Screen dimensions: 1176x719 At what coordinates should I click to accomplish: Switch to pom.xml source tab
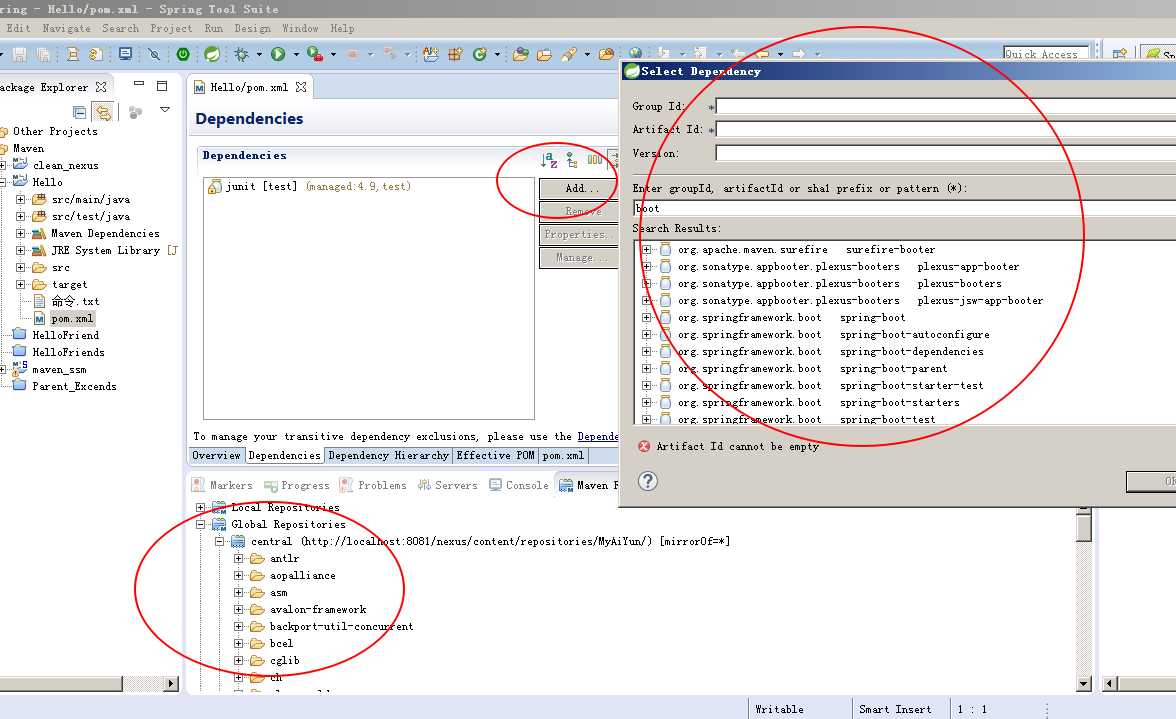563,455
